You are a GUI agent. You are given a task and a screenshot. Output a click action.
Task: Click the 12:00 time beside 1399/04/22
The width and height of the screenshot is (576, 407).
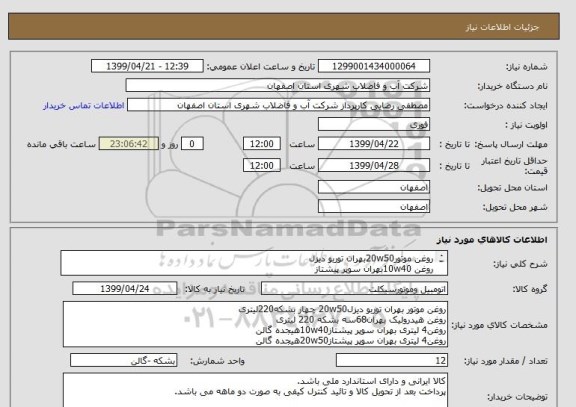[x=262, y=144]
